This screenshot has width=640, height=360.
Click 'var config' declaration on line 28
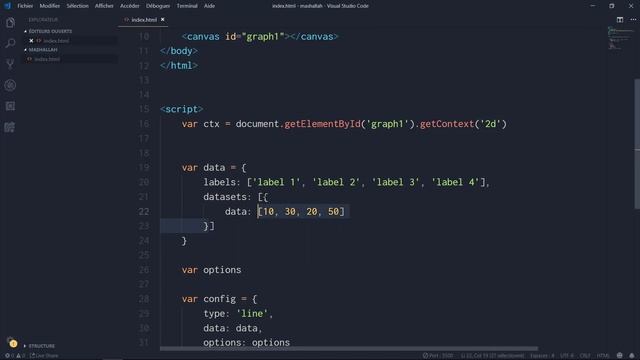pyautogui.click(x=209, y=299)
